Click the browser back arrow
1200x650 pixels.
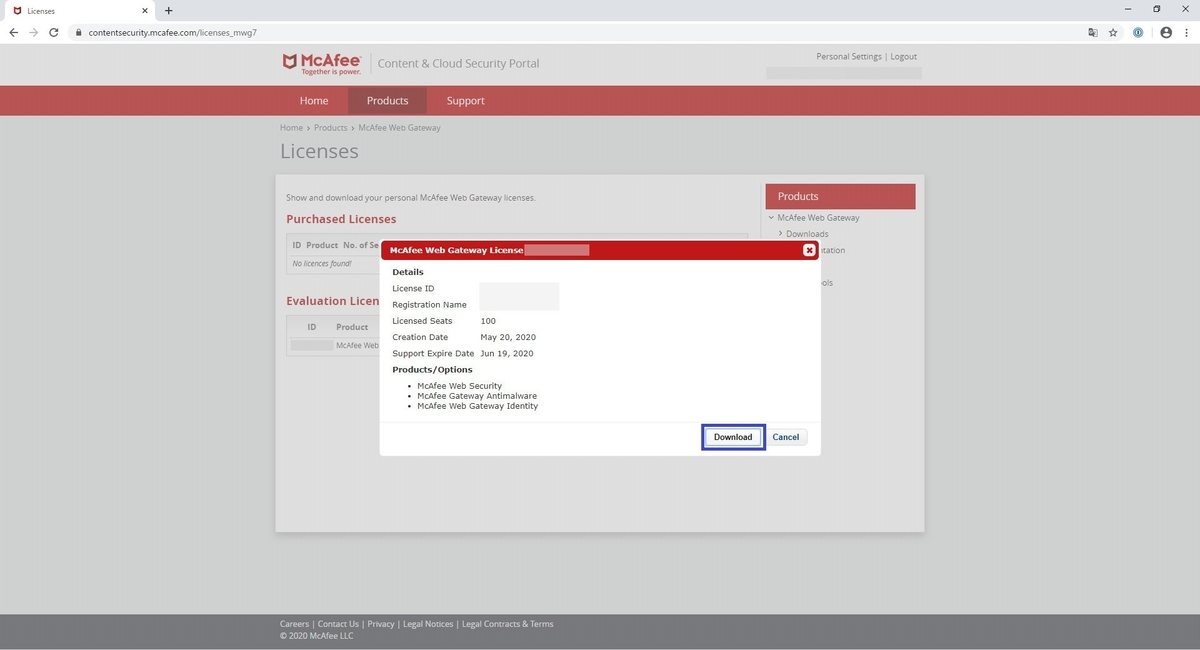(x=13, y=32)
